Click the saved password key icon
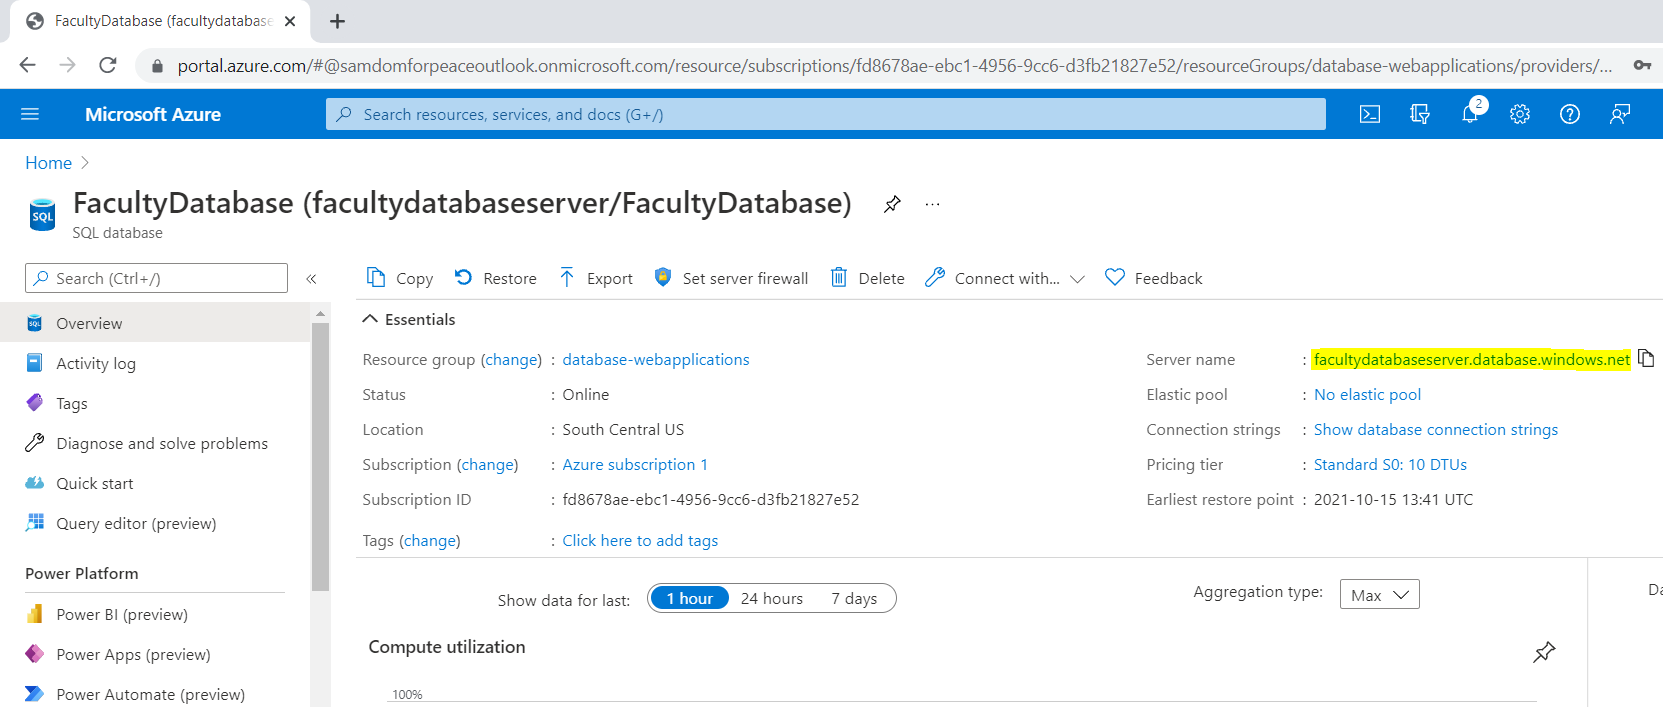 (1642, 65)
